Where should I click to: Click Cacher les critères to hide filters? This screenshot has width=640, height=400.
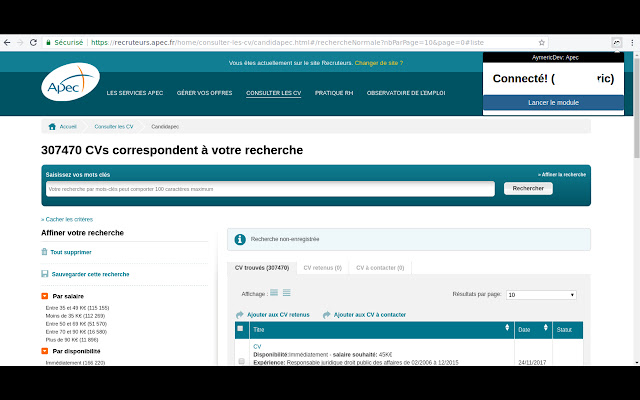click(x=67, y=219)
